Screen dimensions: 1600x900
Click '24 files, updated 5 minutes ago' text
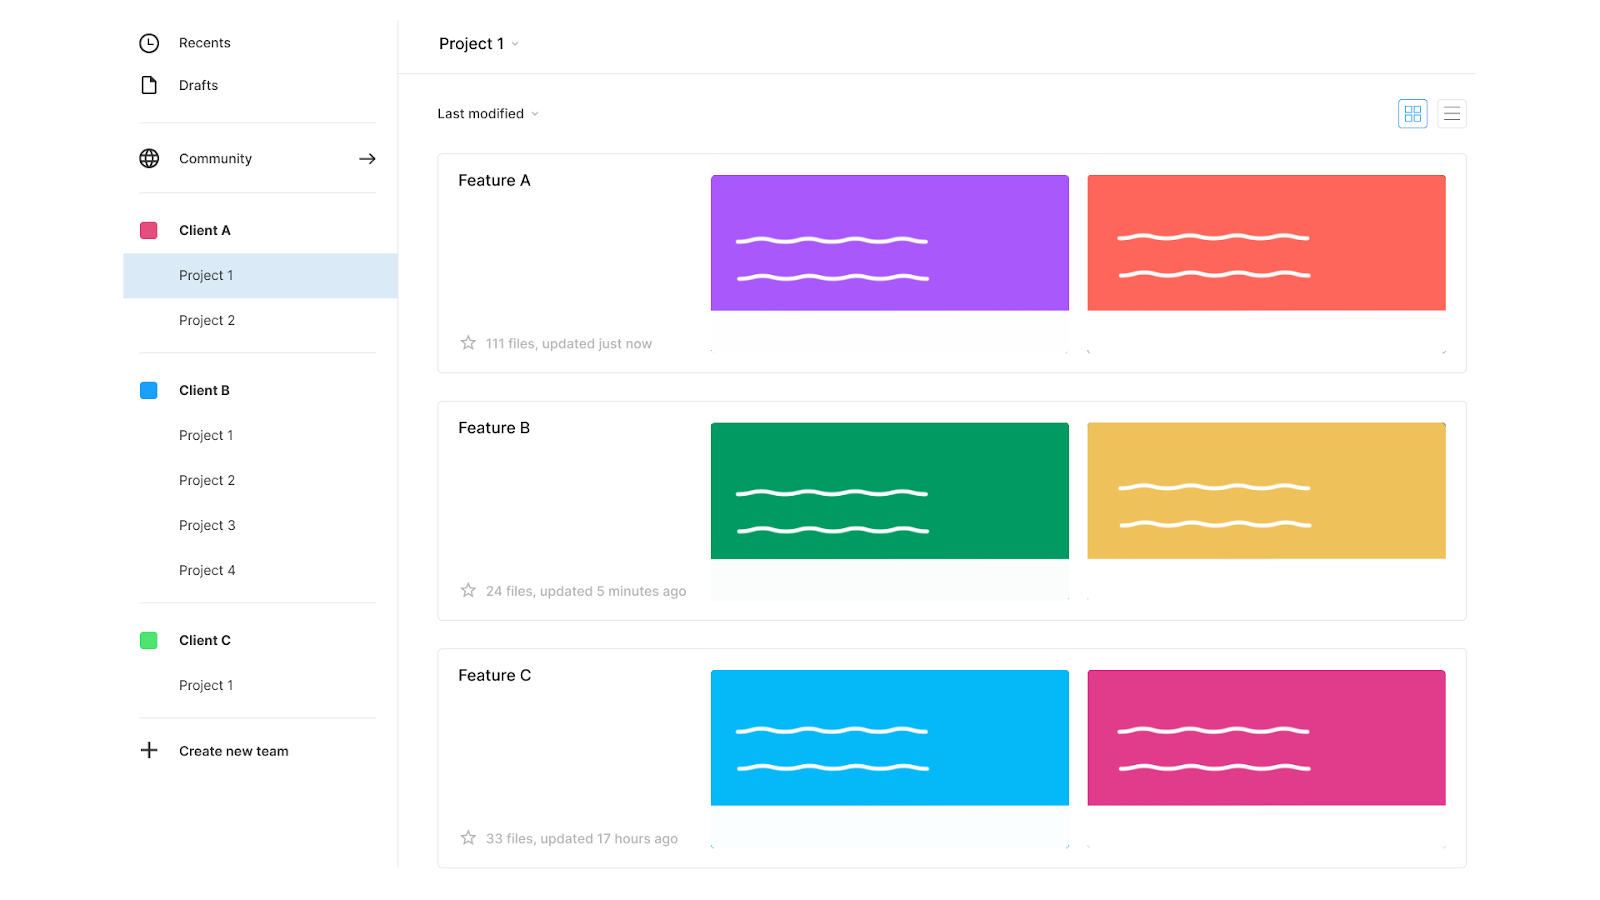pos(586,591)
